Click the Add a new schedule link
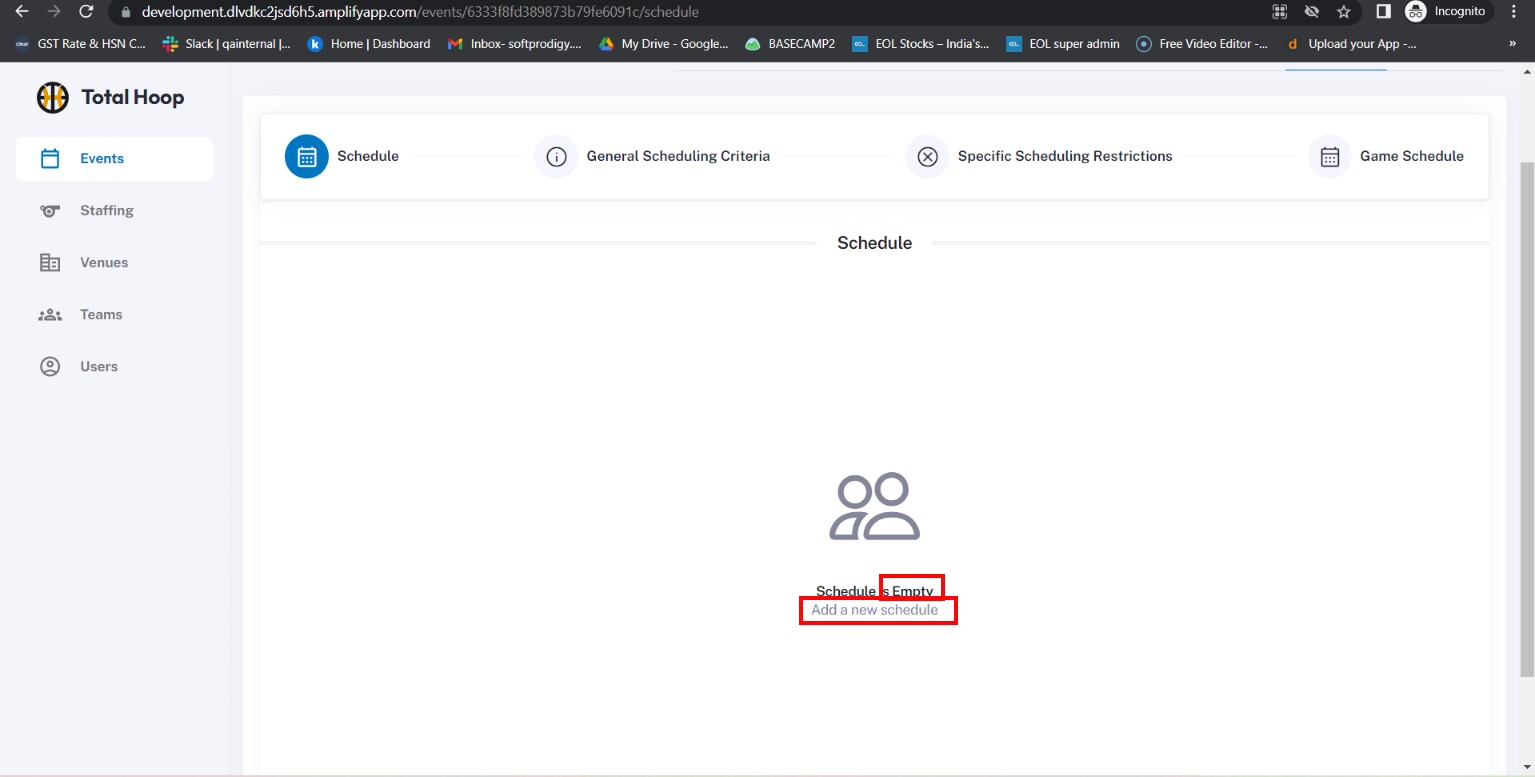 875,610
